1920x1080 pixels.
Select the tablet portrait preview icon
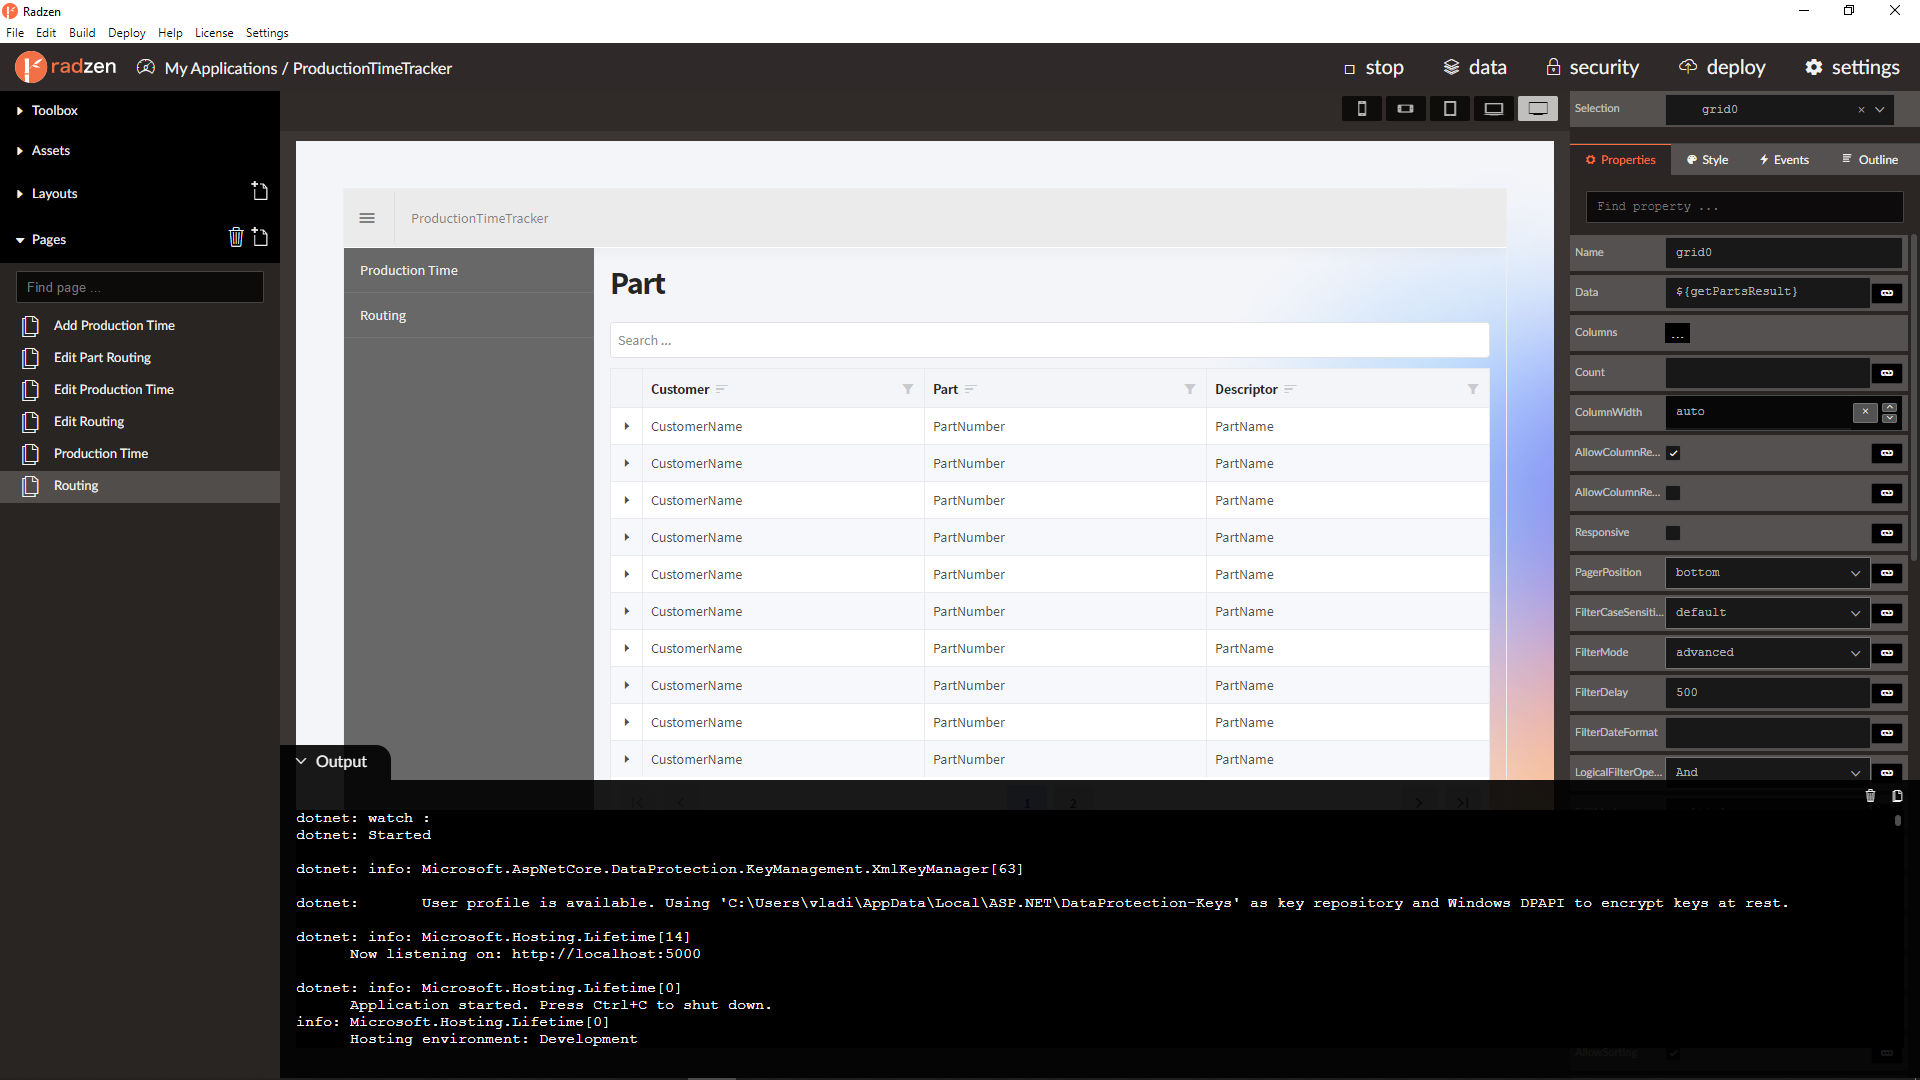pyautogui.click(x=1449, y=109)
